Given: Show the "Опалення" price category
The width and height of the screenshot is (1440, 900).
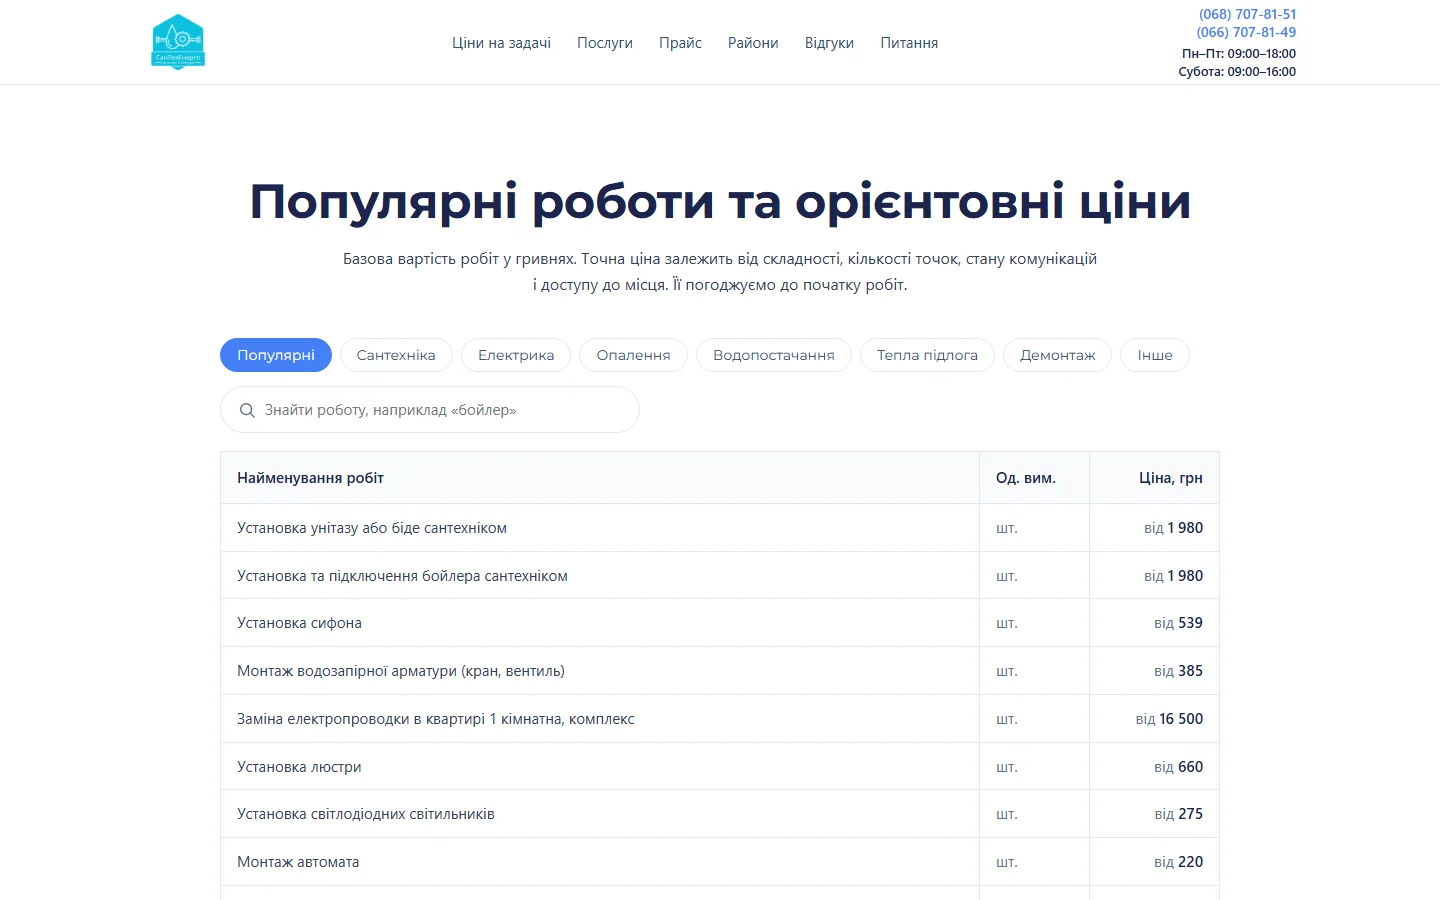Looking at the screenshot, I should pos(633,355).
